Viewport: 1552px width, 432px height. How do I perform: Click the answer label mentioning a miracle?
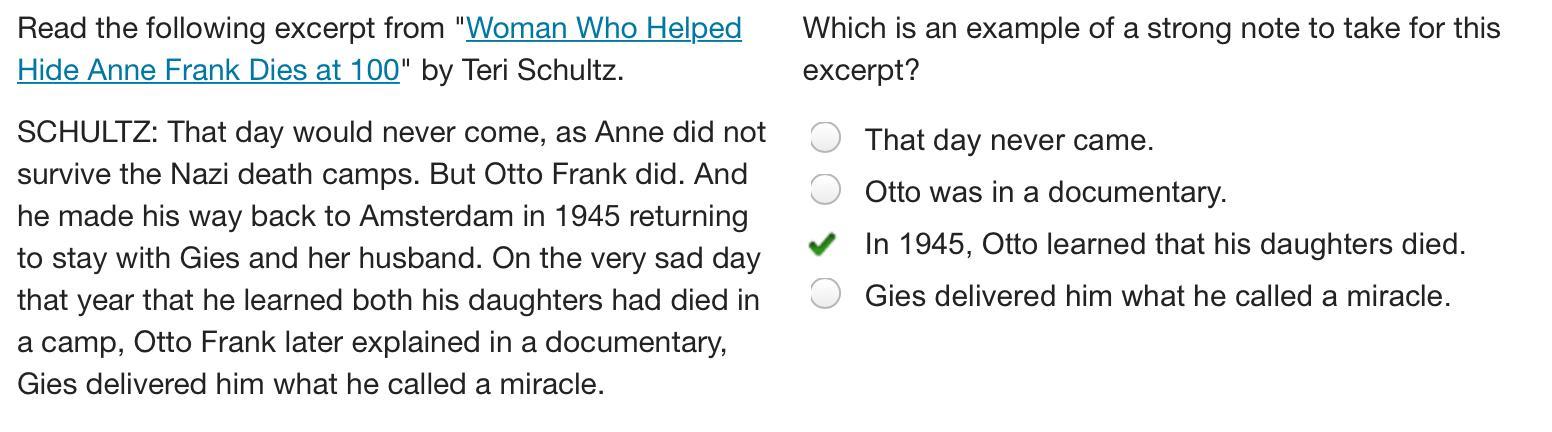click(1156, 296)
